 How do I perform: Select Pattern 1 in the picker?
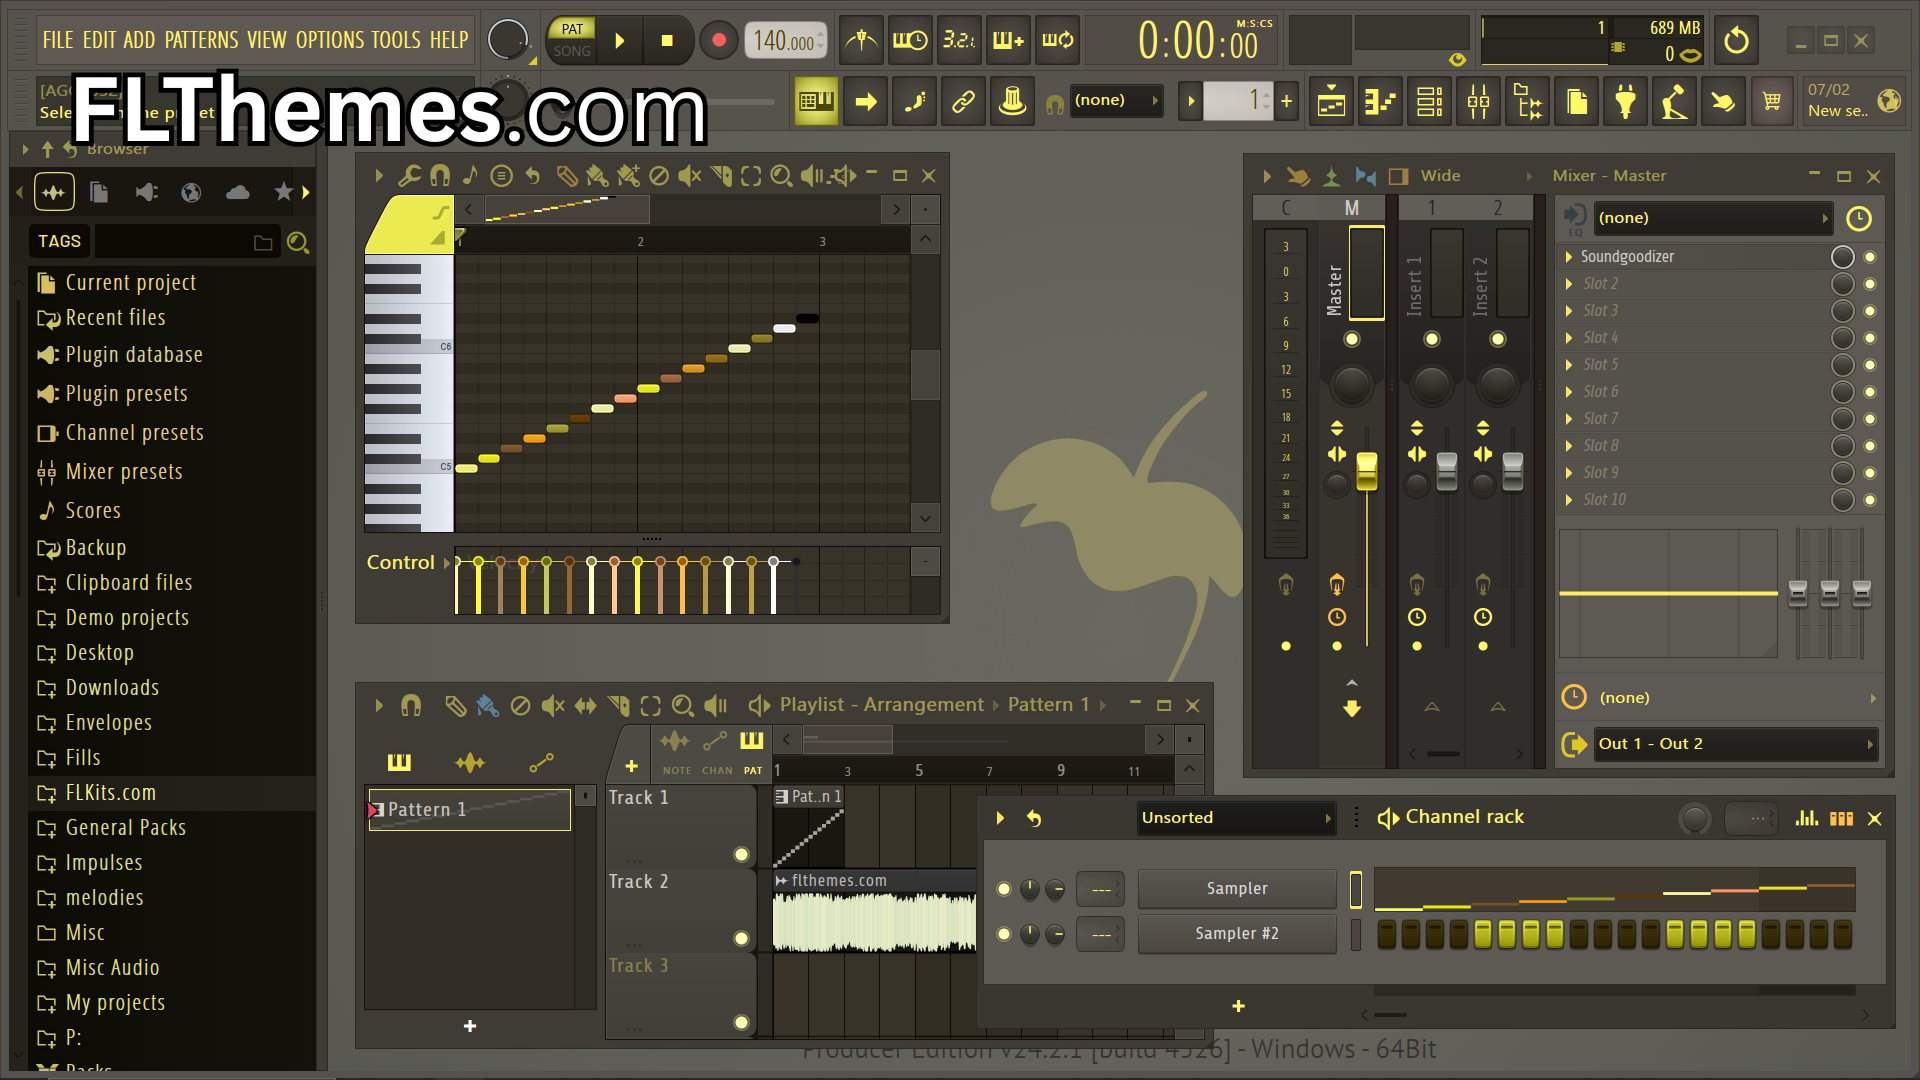click(470, 810)
